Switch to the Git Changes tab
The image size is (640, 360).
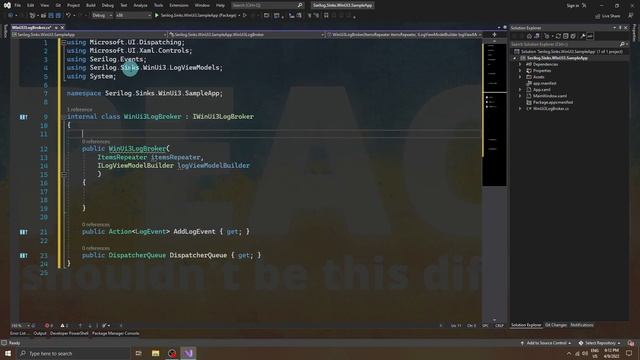click(556, 325)
